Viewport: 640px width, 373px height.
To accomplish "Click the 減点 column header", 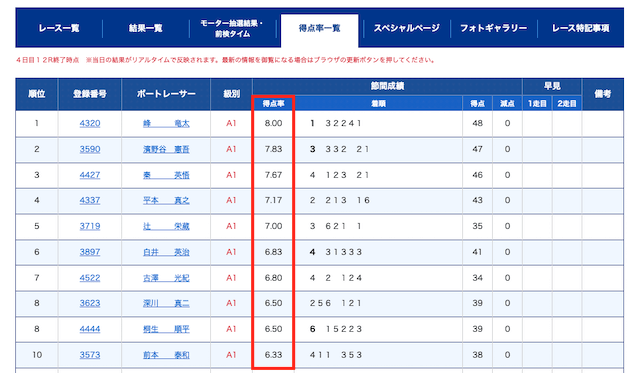I will pos(507,104).
